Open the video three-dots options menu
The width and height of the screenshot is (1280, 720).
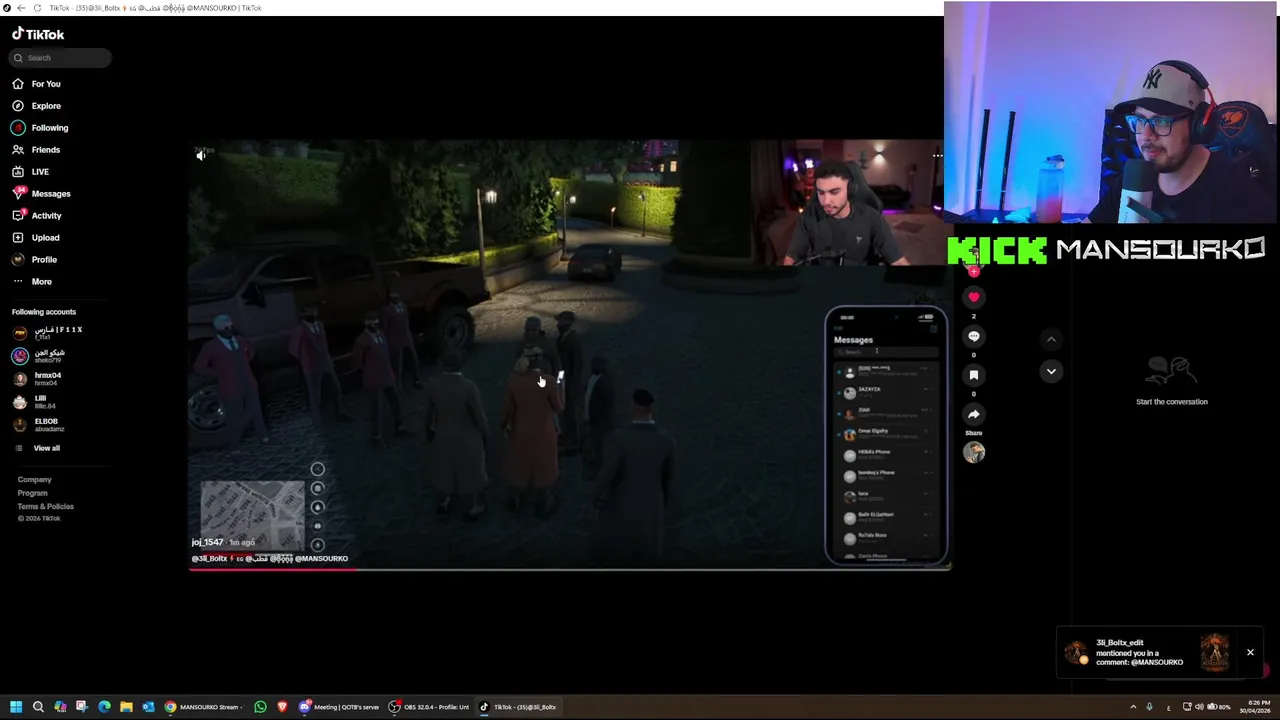click(937, 155)
